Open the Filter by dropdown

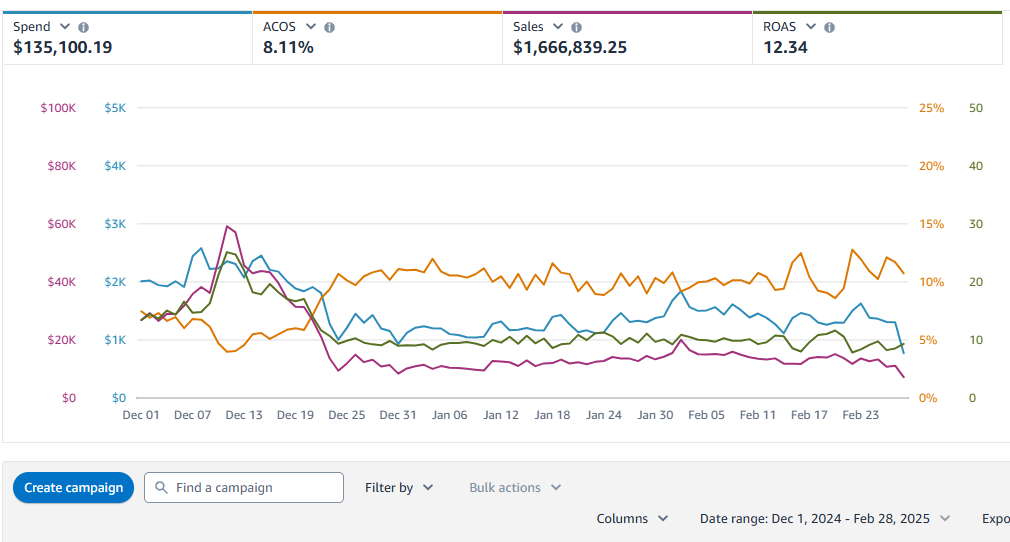(399, 488)
